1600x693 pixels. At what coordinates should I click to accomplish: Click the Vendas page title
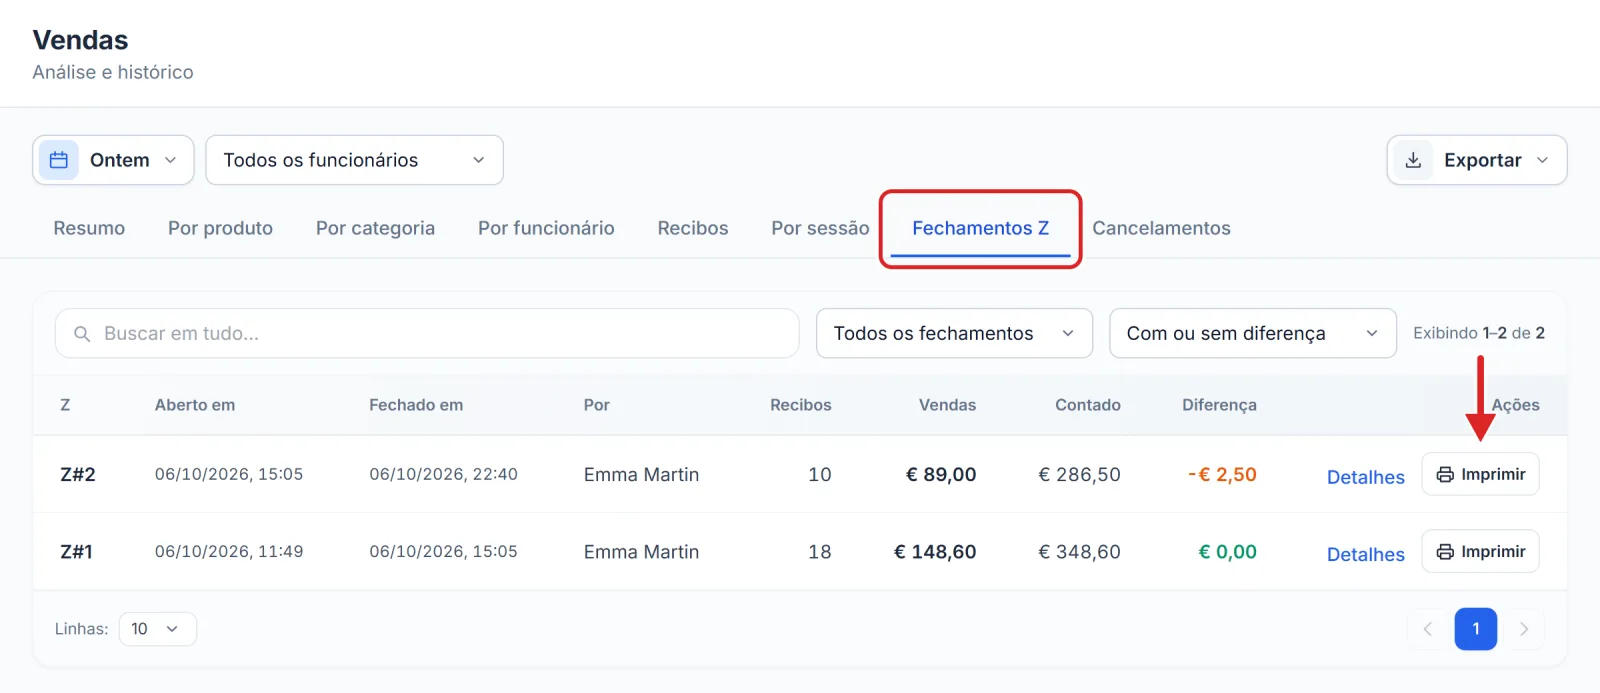pyautogui.click(x=80, y=40)
